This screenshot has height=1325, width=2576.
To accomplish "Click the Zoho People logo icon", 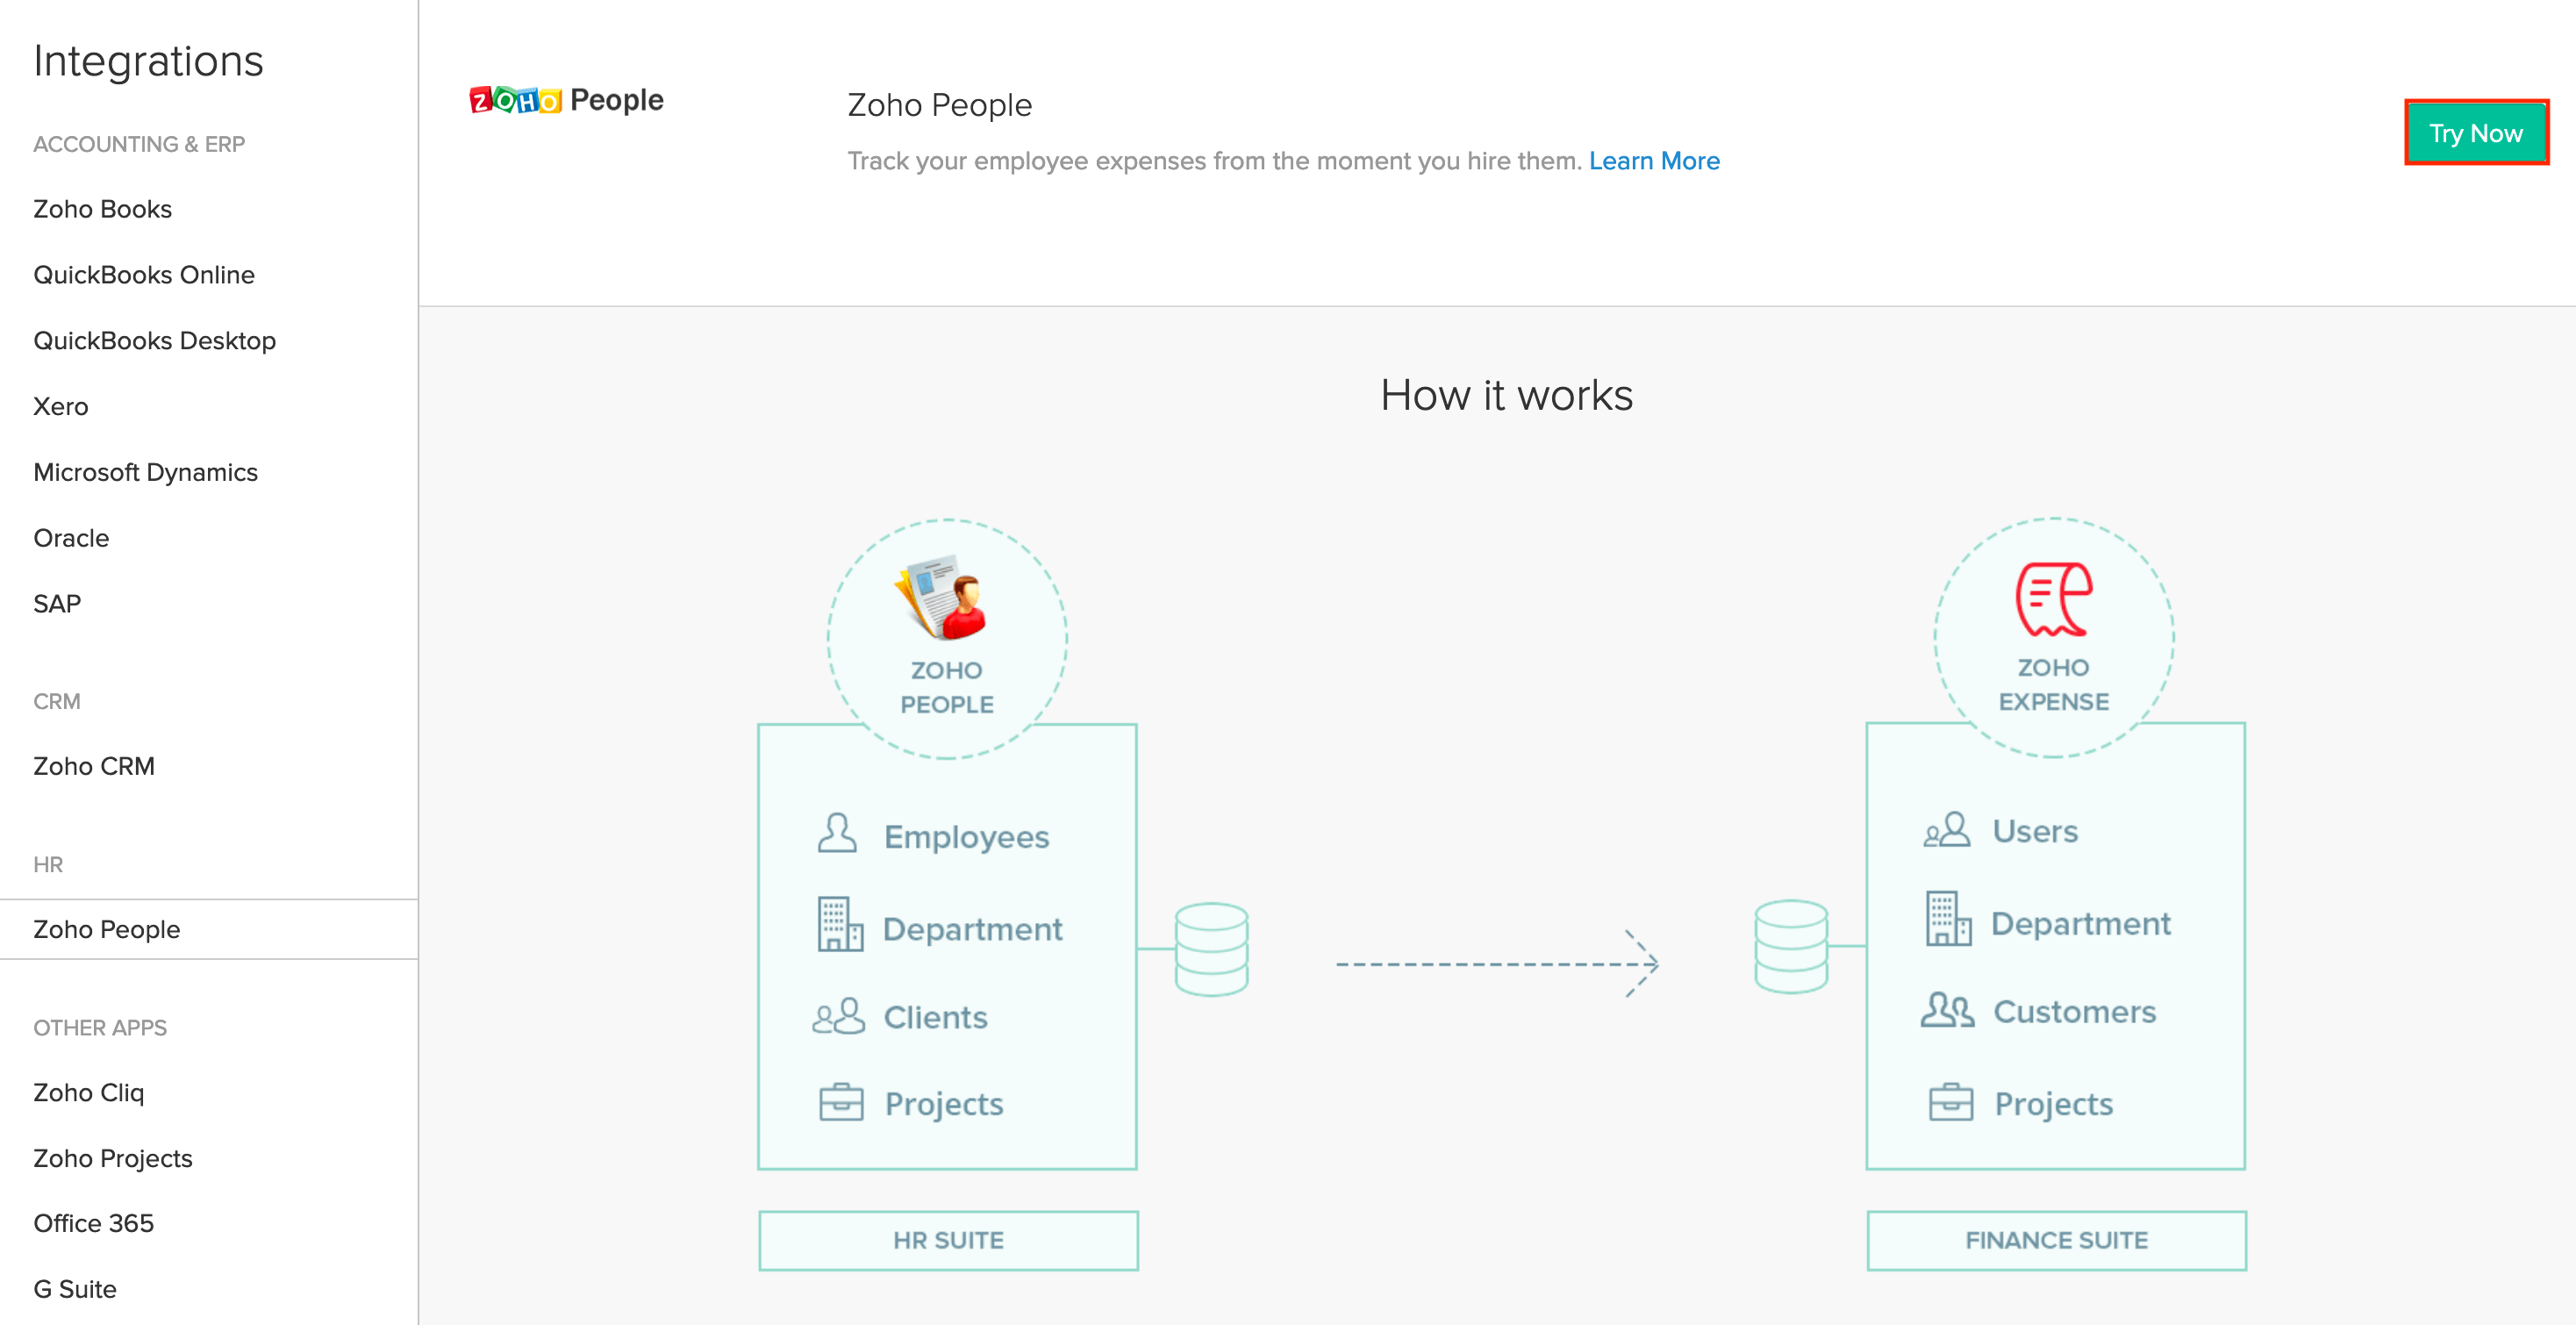I will (x=515, y=99).
